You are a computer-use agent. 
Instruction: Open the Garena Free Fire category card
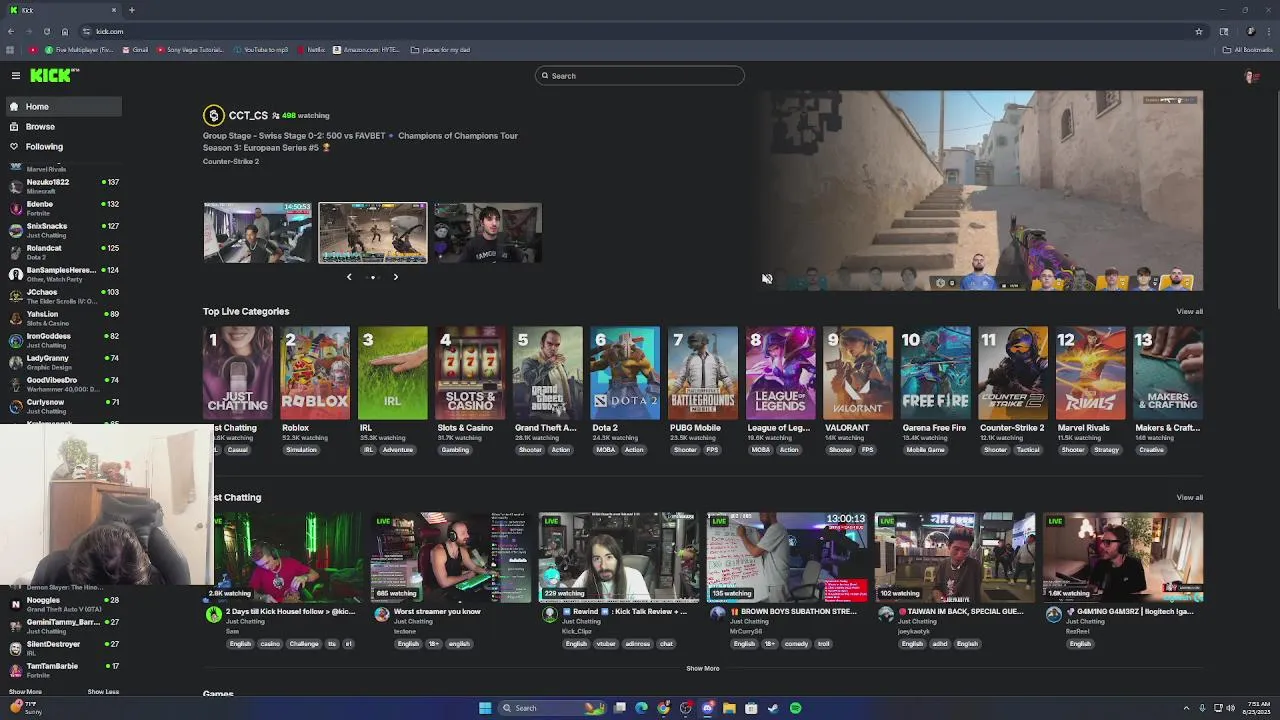[x=935, y=373]
